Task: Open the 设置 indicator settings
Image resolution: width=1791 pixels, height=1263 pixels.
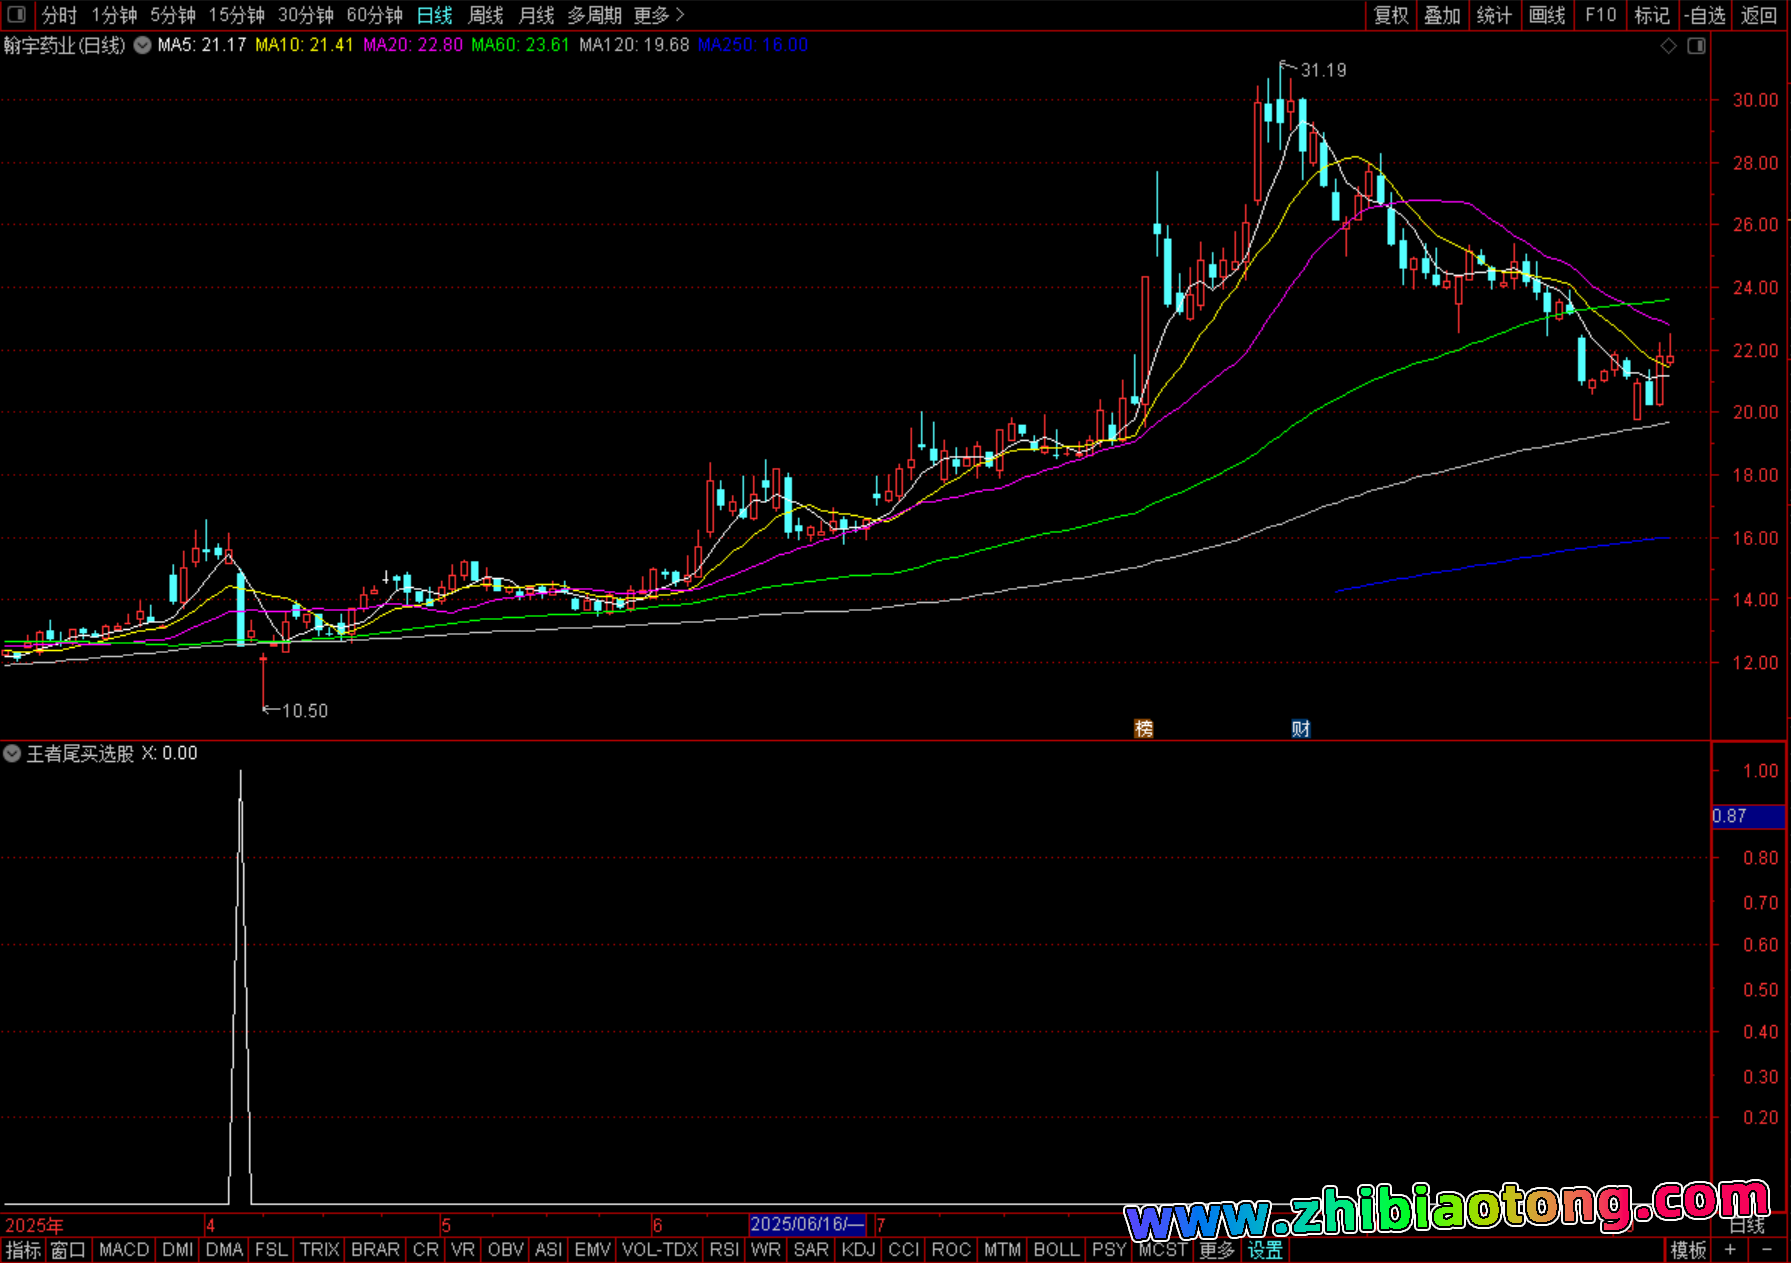Action: (1265, 1250)
